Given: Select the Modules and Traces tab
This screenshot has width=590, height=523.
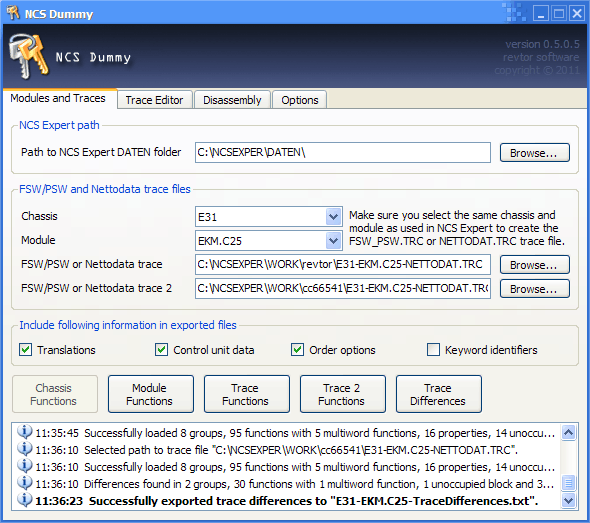Looking at the screenshot, I should (x=59, y=99).
